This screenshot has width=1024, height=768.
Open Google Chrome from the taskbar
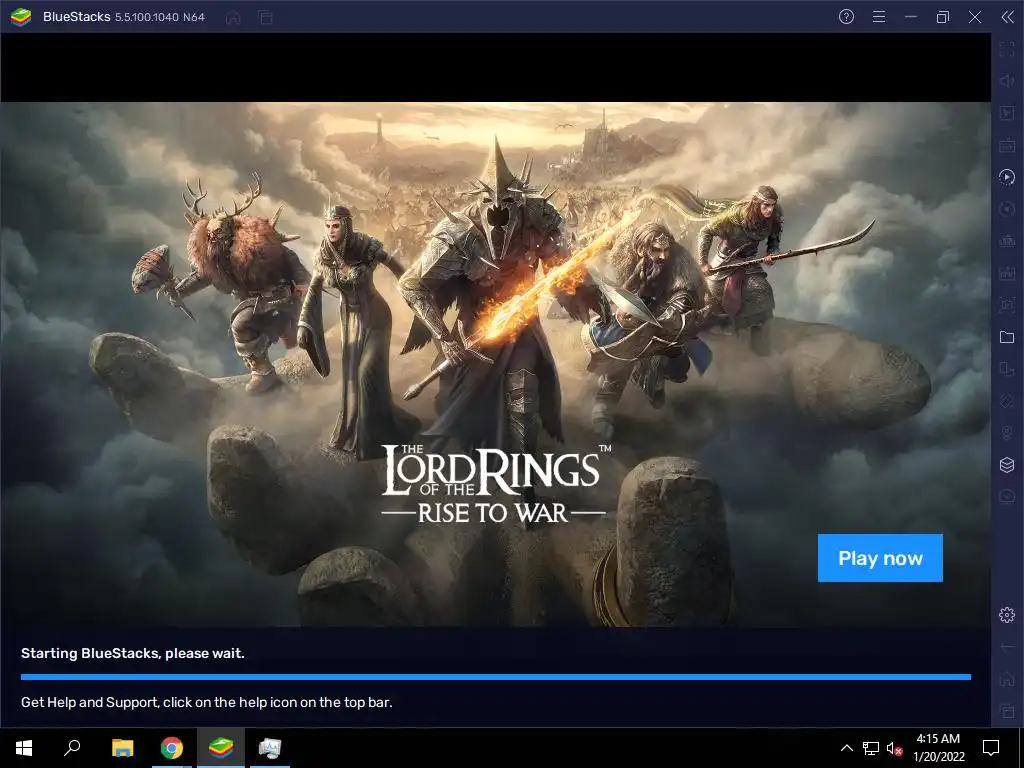tap(172, 748)
